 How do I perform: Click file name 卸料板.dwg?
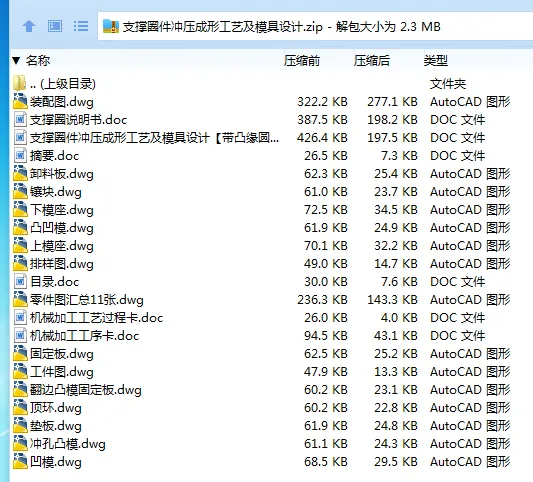point(62,174)
